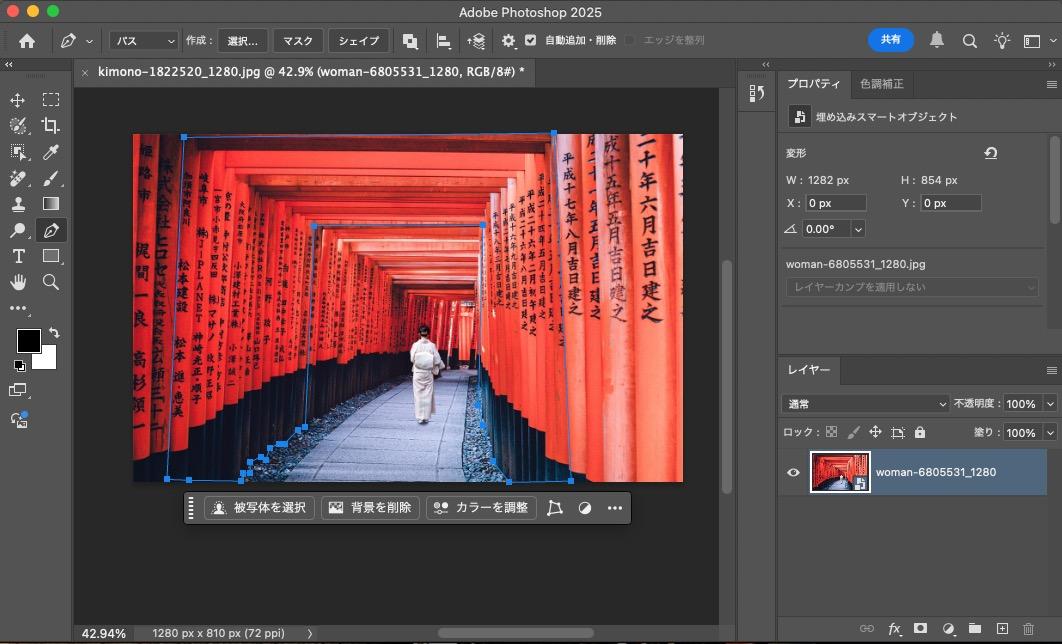
Task: Select the Rectangle shape tool
Action: 51,256
